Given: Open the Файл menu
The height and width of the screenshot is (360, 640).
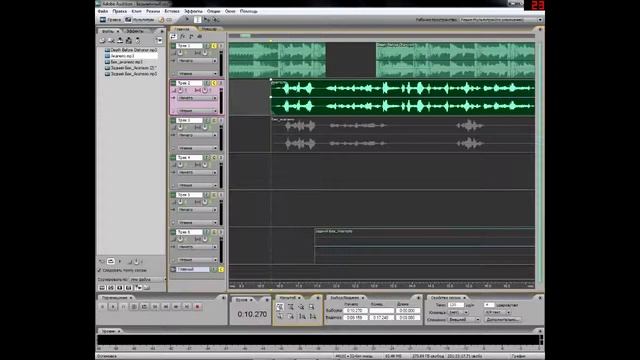Looking at the screenshot, I should pyautogui.click(x=103, y=11).
